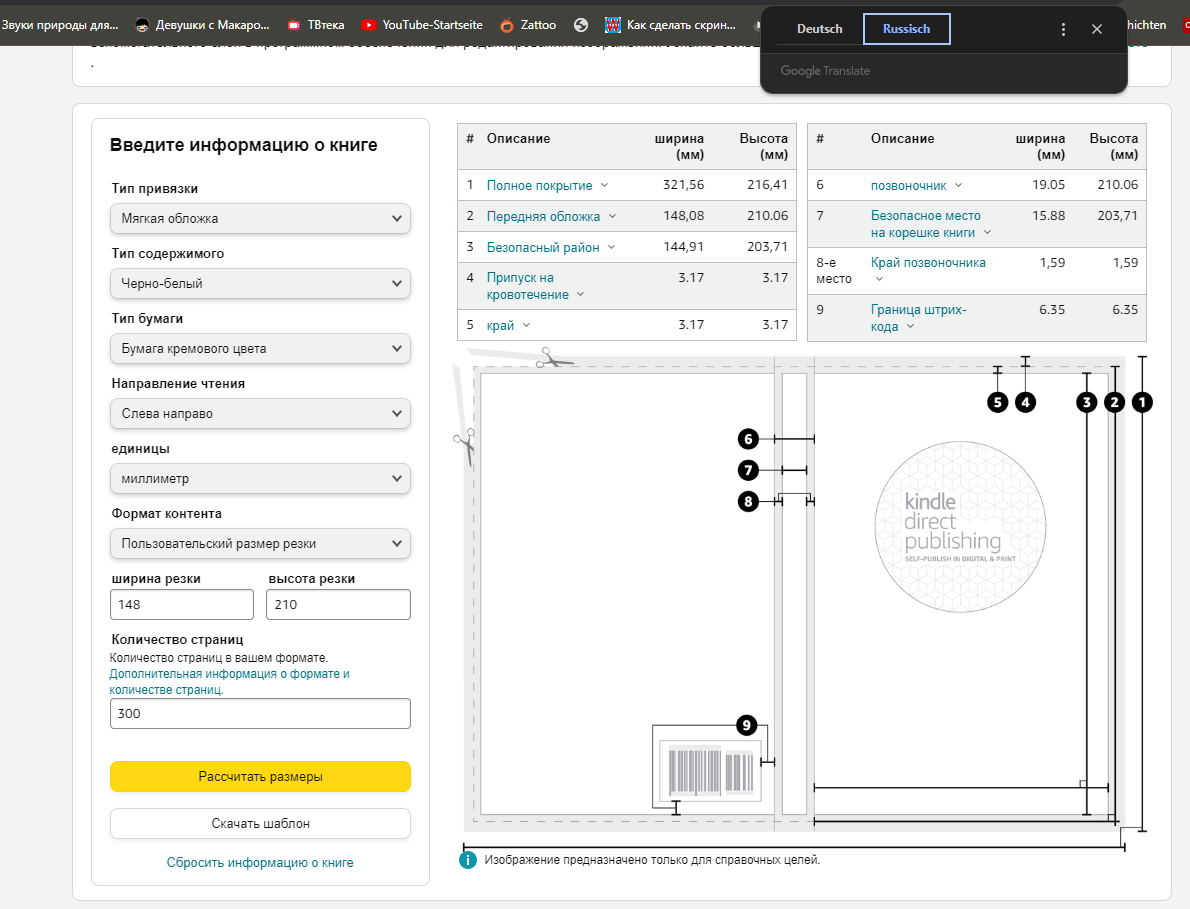The image size is (1190, 909).
Task: Click Сбросить информацию о книге link
Action: click(260, 862)
